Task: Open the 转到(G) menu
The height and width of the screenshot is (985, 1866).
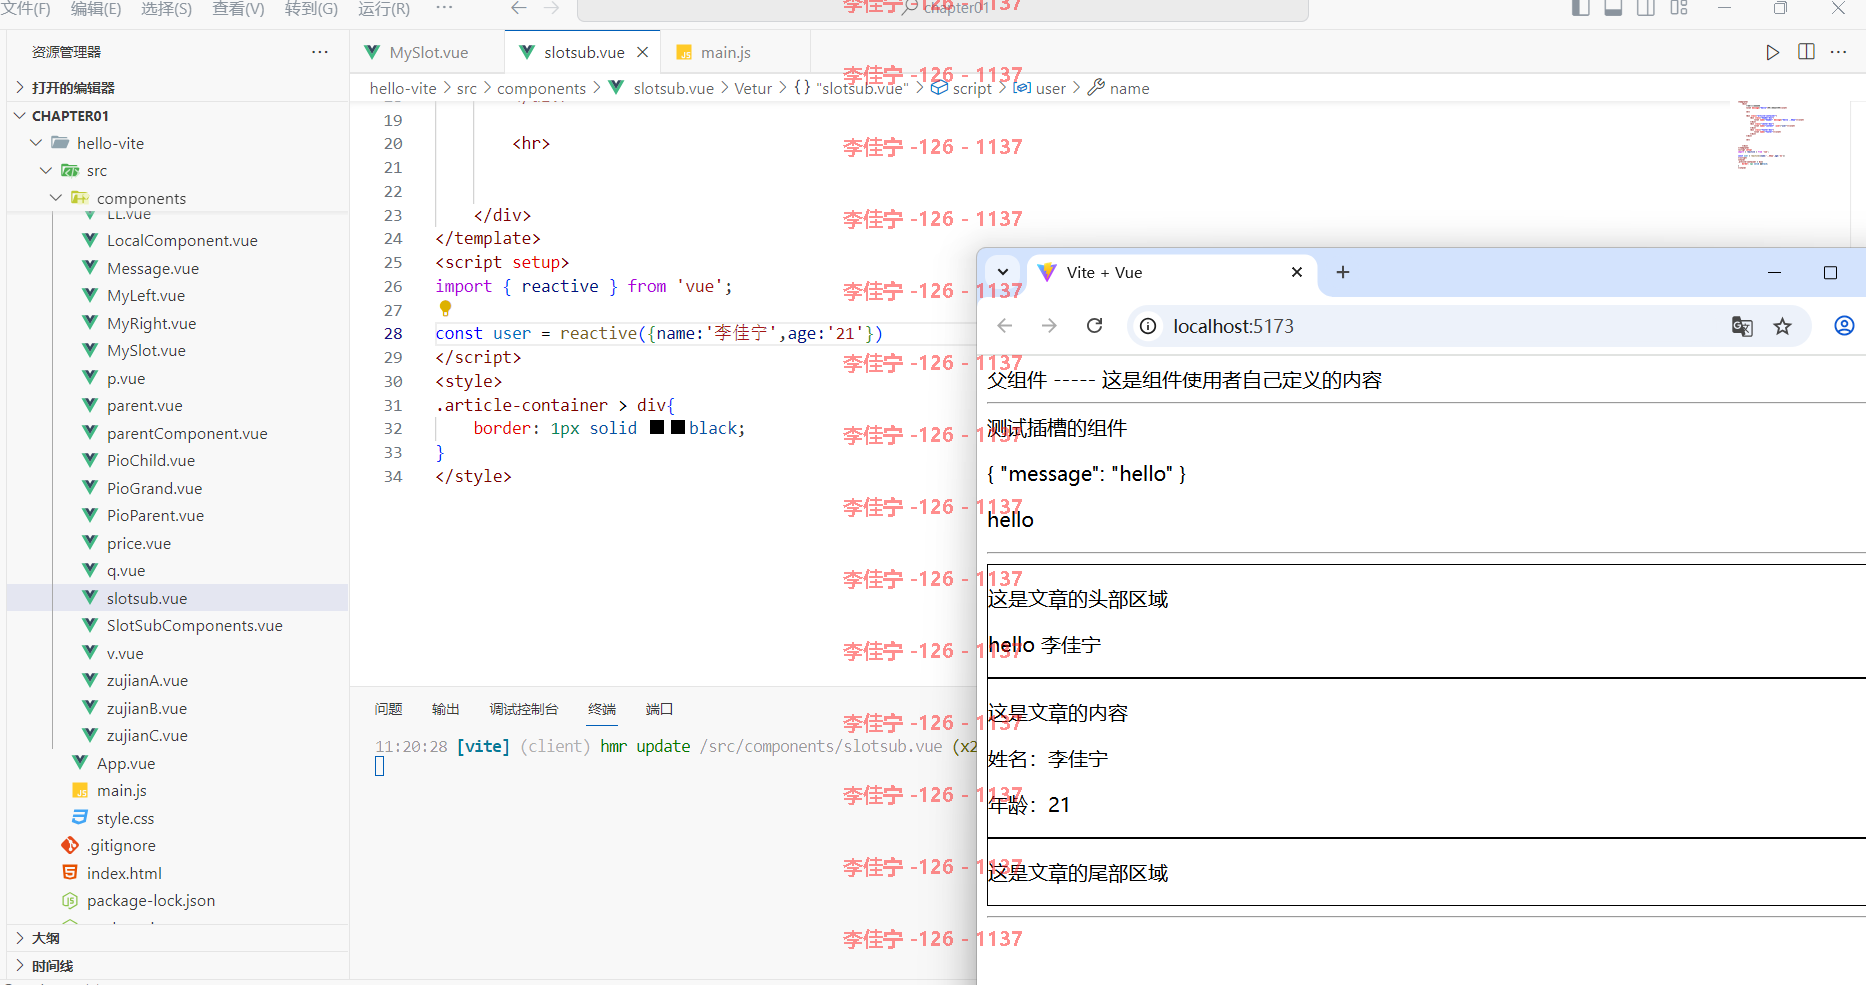Action: tap(311, 9)
